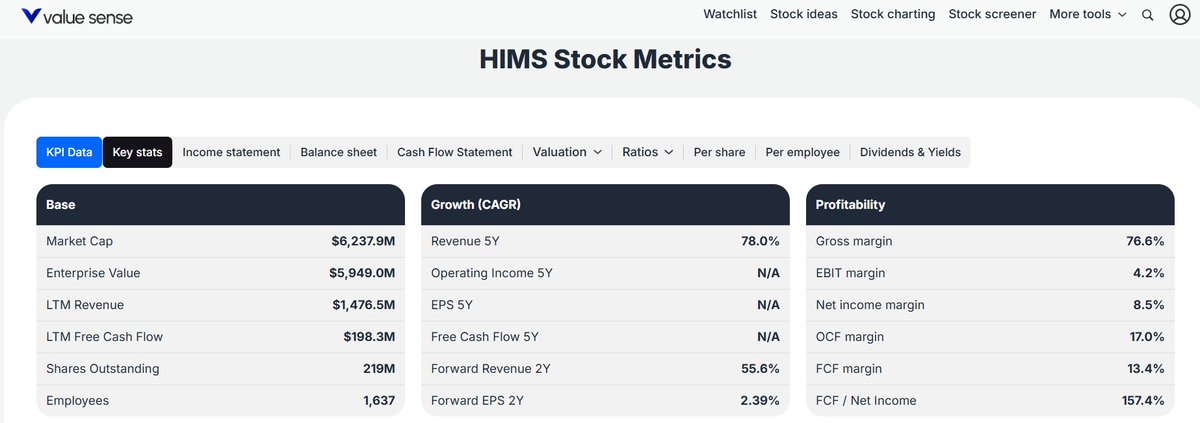Open the user account profile icon
The width and height of the screenshot is (1200, 423).
coord(1180,15)
